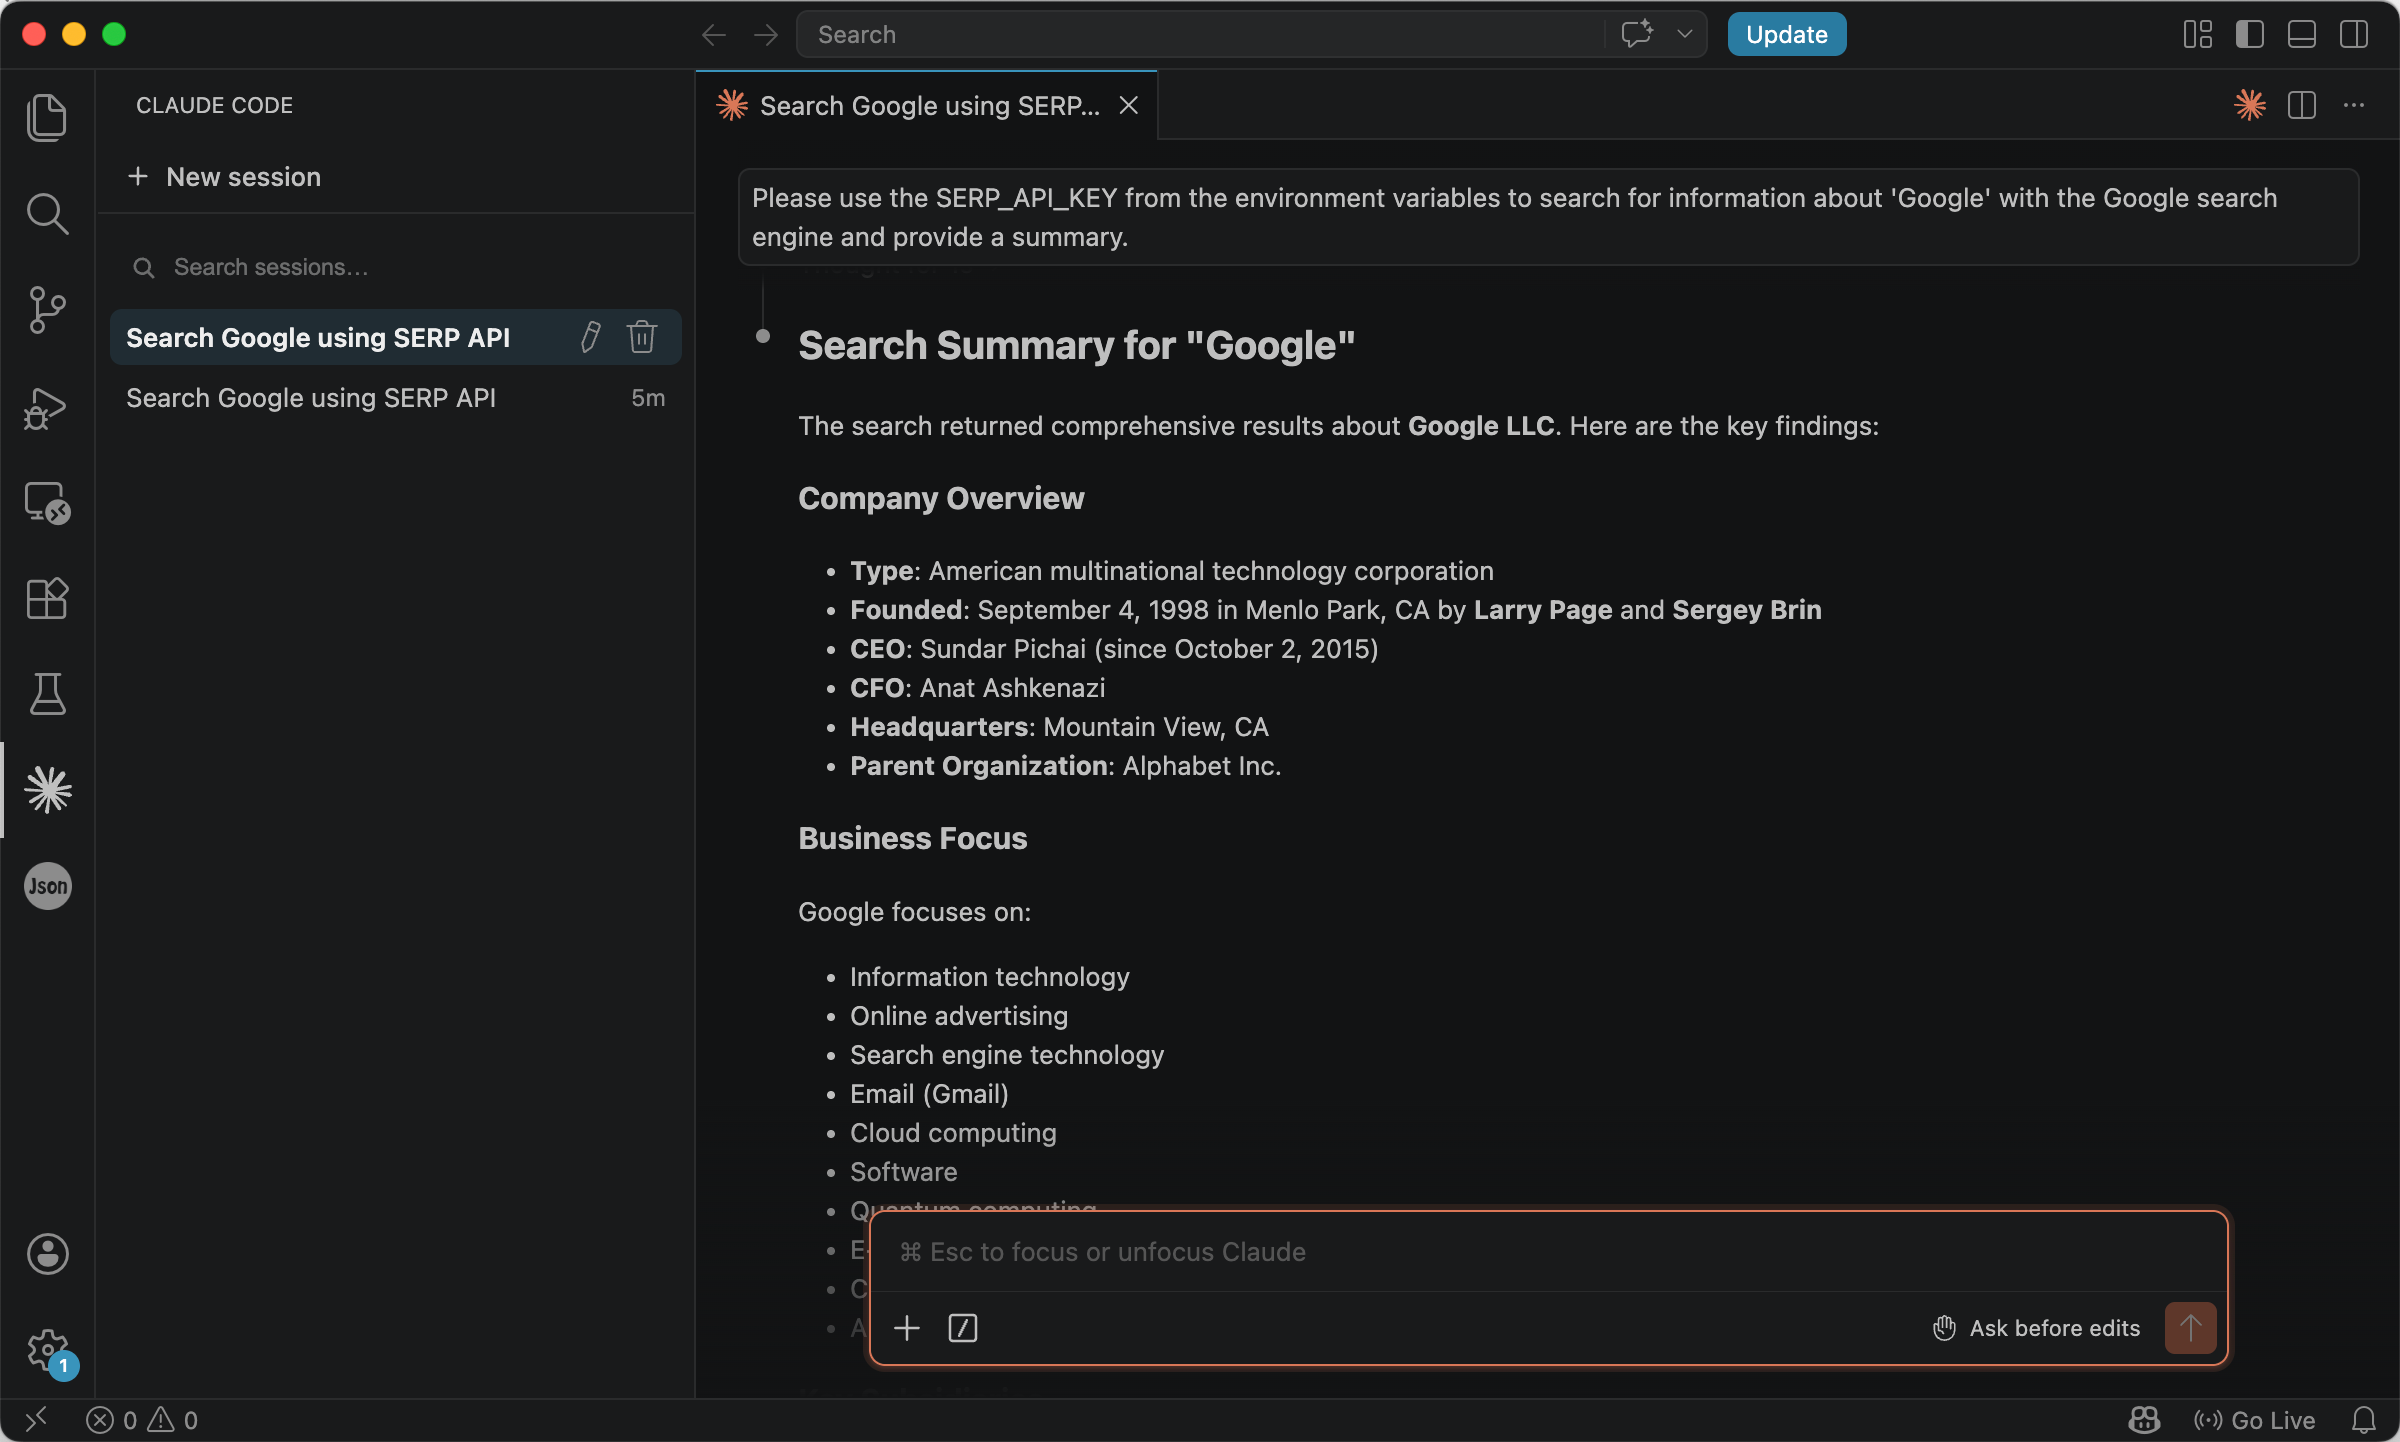Image resolution: width=2400 pixels, height=1442 pixels.
Task: Rename session using the pencil icon
Action: 591,337
